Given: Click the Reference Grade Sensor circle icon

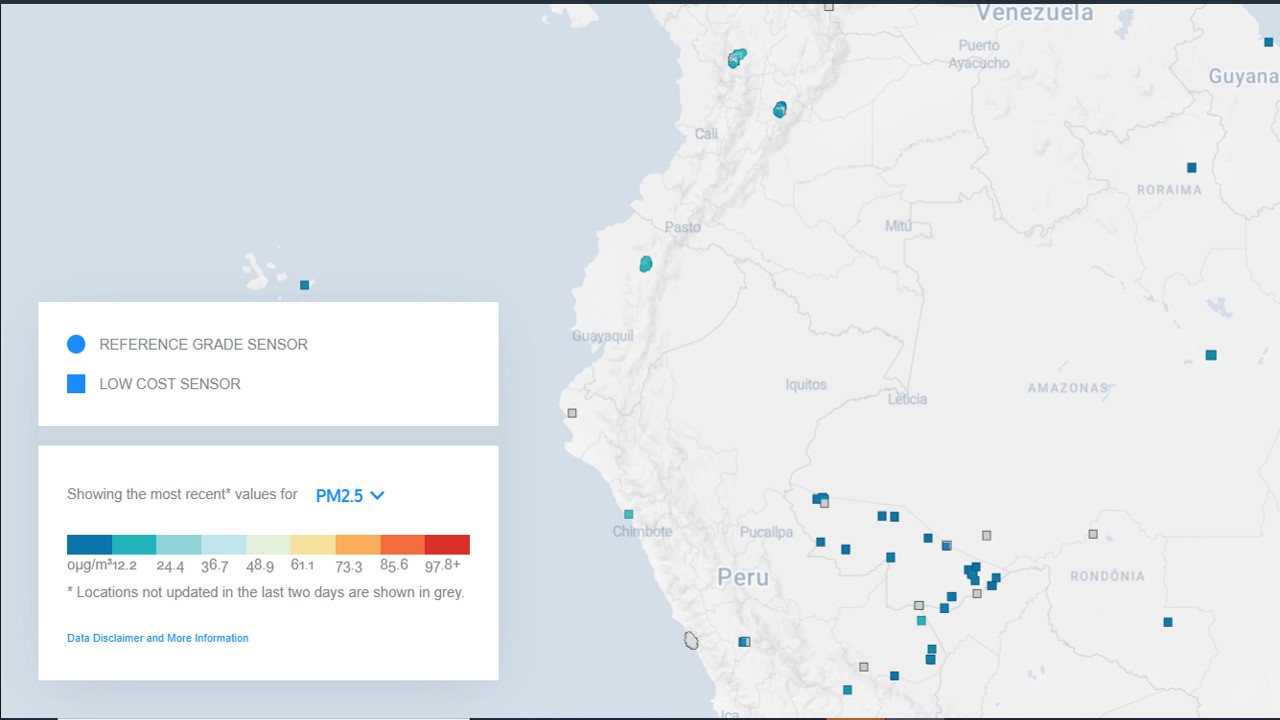Looking at the screenshot, I should tap(76, 344).
